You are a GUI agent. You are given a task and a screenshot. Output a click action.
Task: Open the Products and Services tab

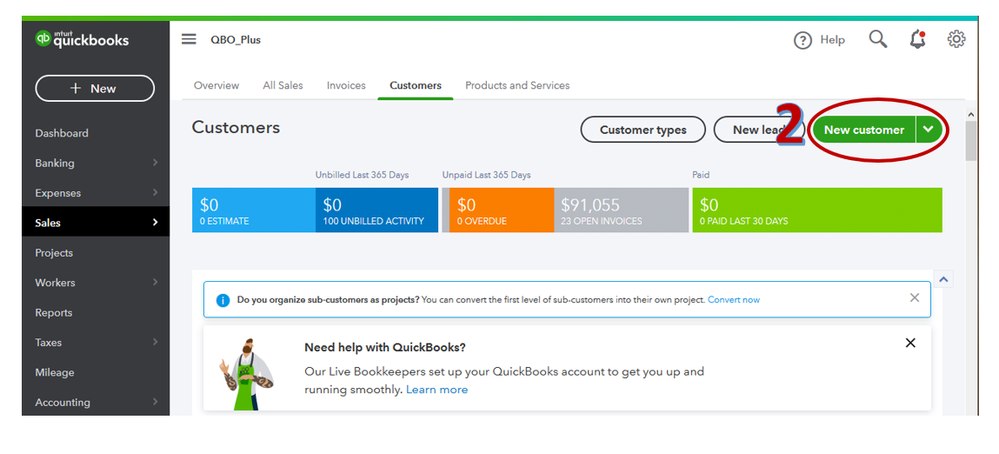coord(517,85)
